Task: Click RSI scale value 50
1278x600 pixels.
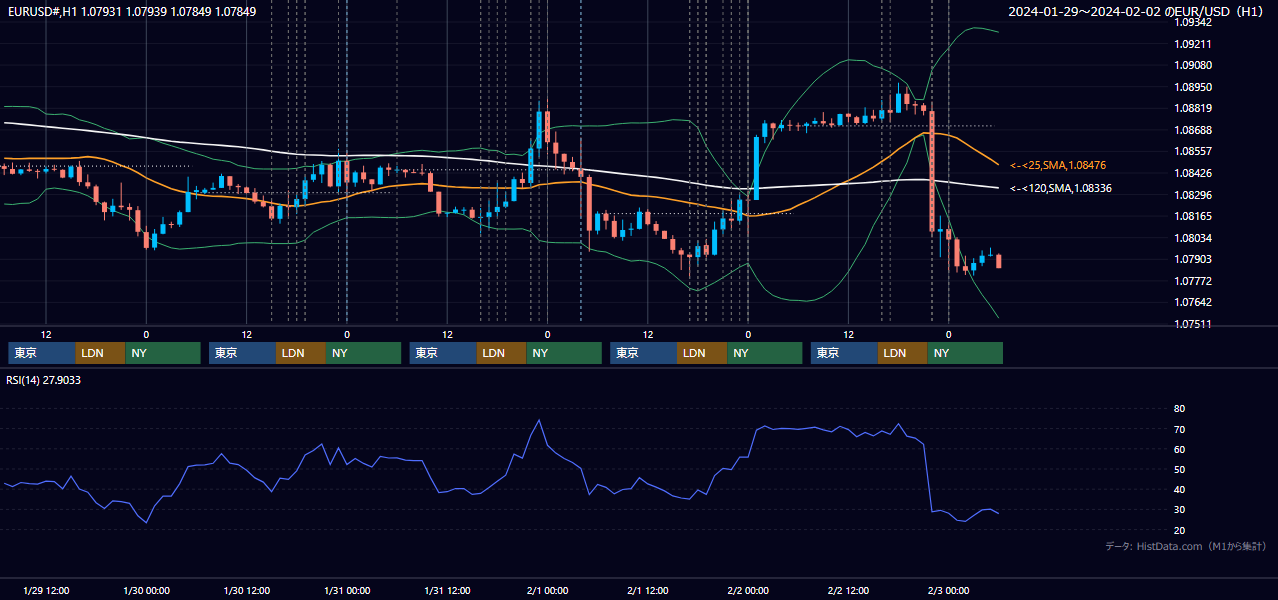Action: tap(1179, 469)
